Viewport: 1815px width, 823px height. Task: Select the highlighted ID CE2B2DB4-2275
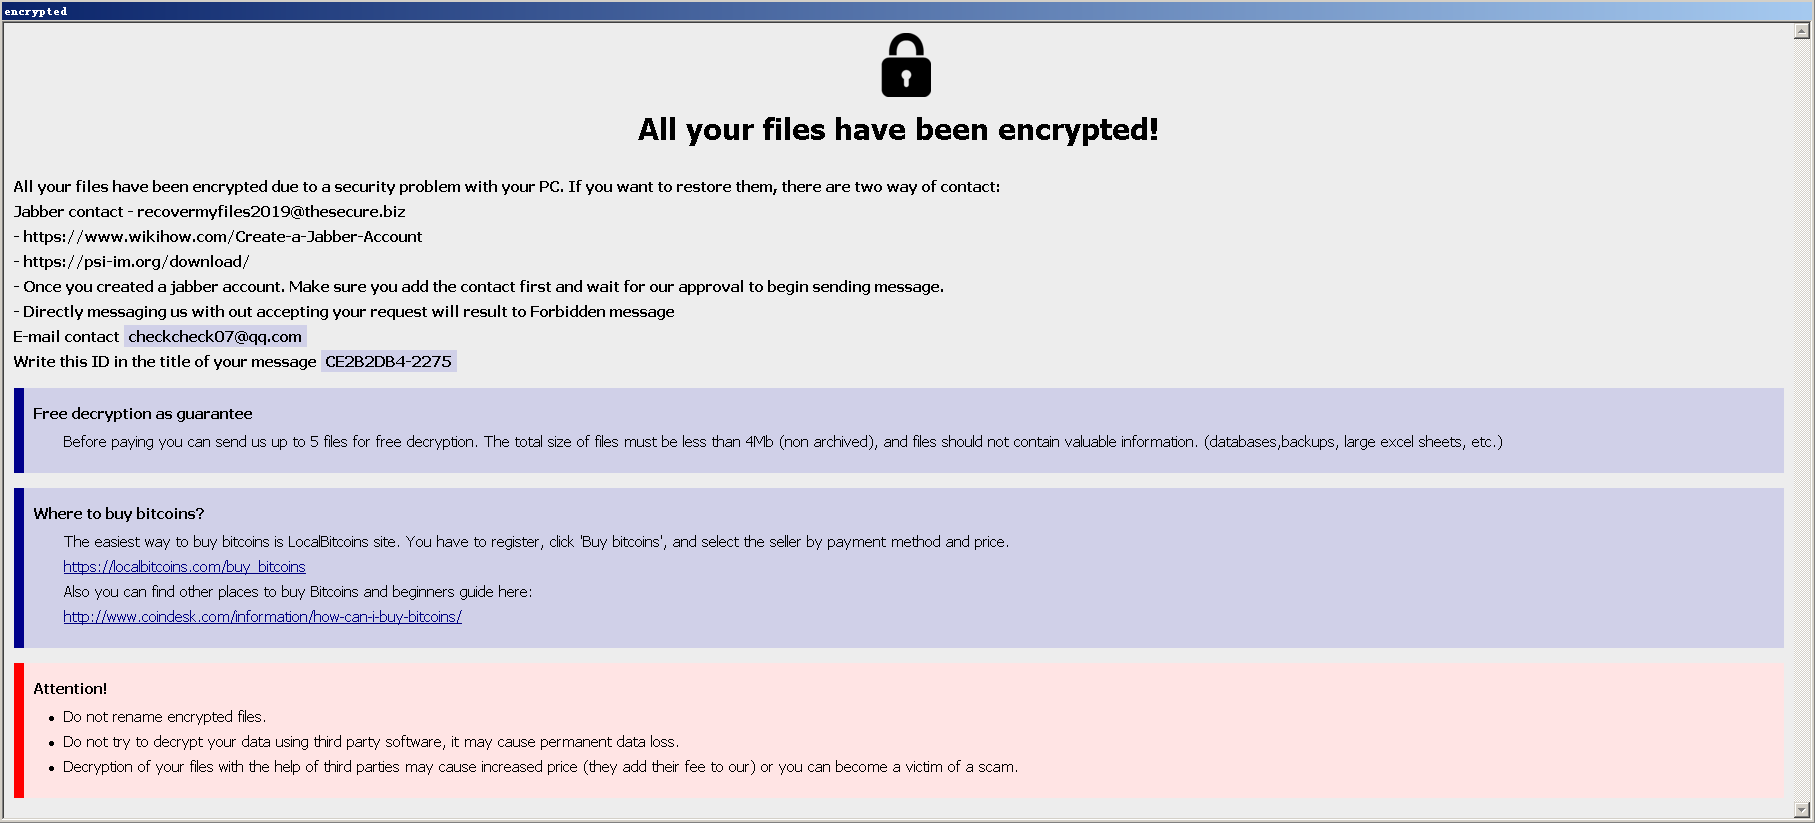click(x=388, y=362)
